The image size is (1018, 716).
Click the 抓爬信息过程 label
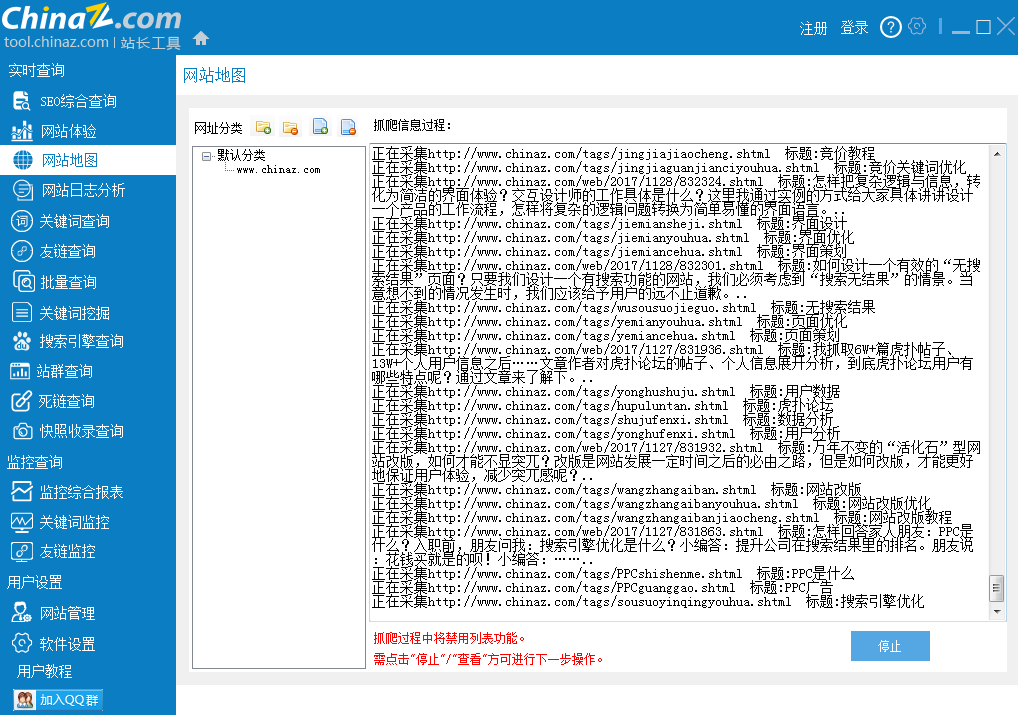[x=412, y=125]
